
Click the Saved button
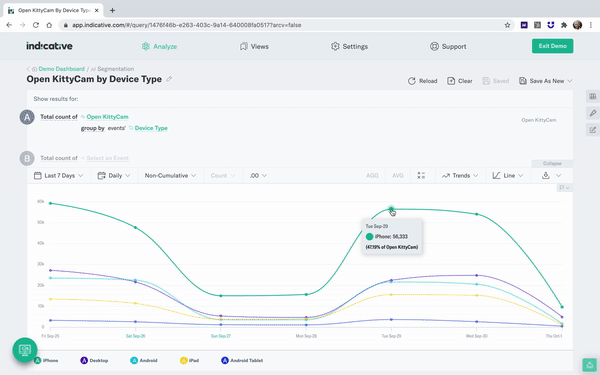496,81
